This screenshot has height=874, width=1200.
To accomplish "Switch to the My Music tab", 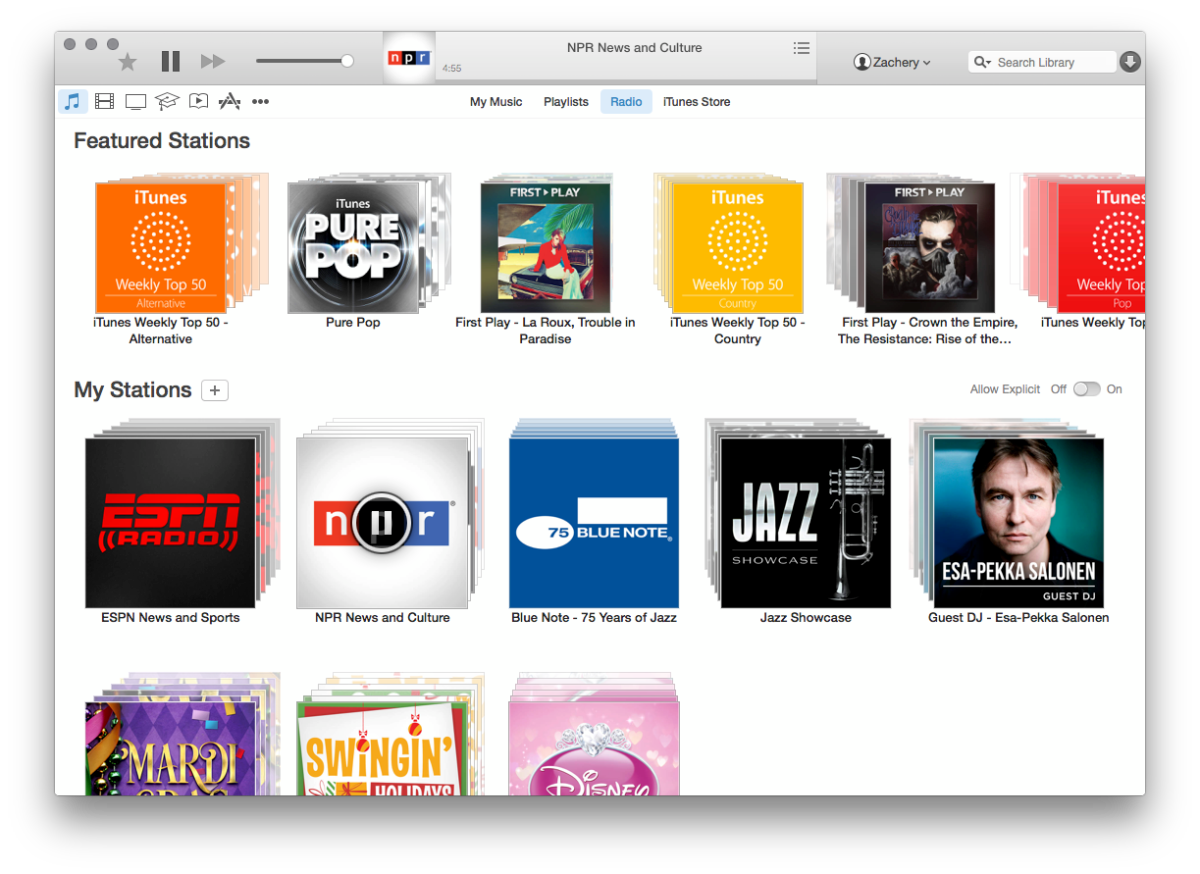I will [x=496, y=102].
